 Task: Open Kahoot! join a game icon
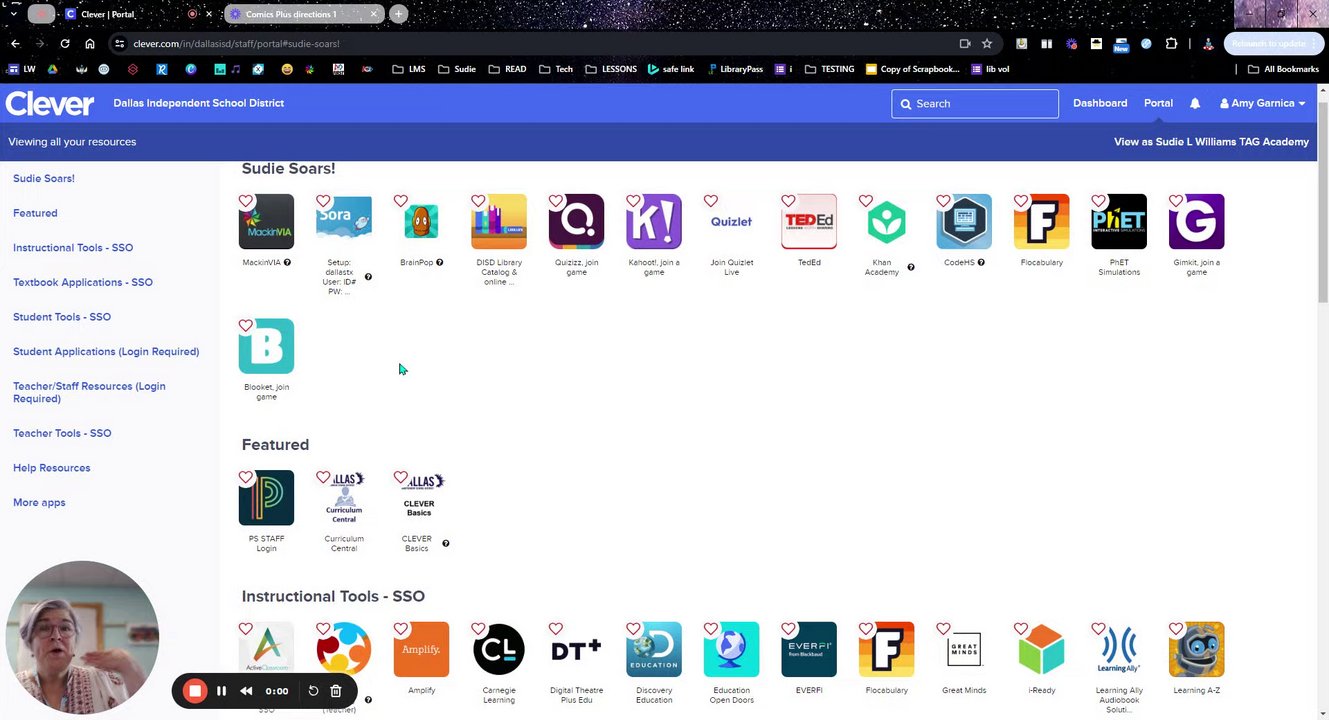tap(654, 222)
